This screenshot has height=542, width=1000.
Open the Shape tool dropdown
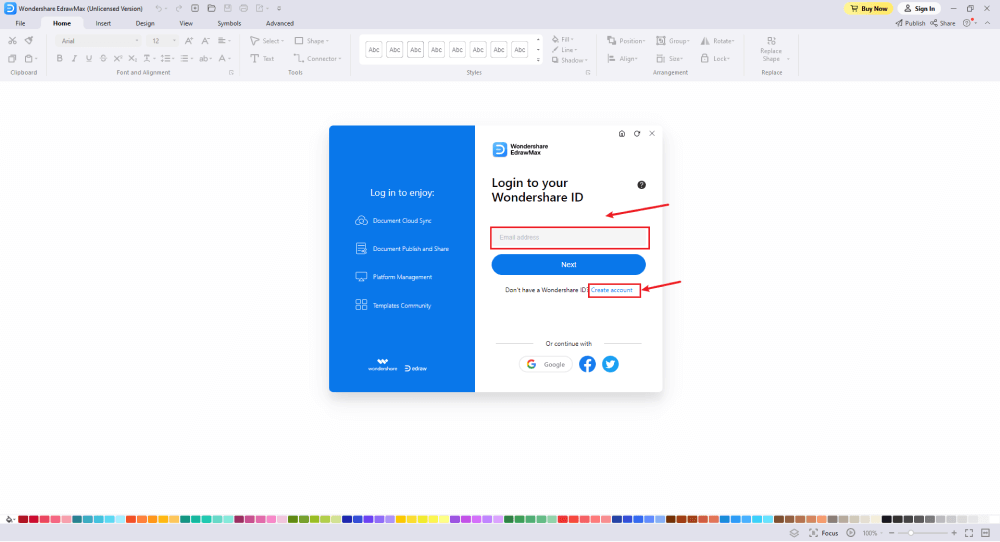312,41
